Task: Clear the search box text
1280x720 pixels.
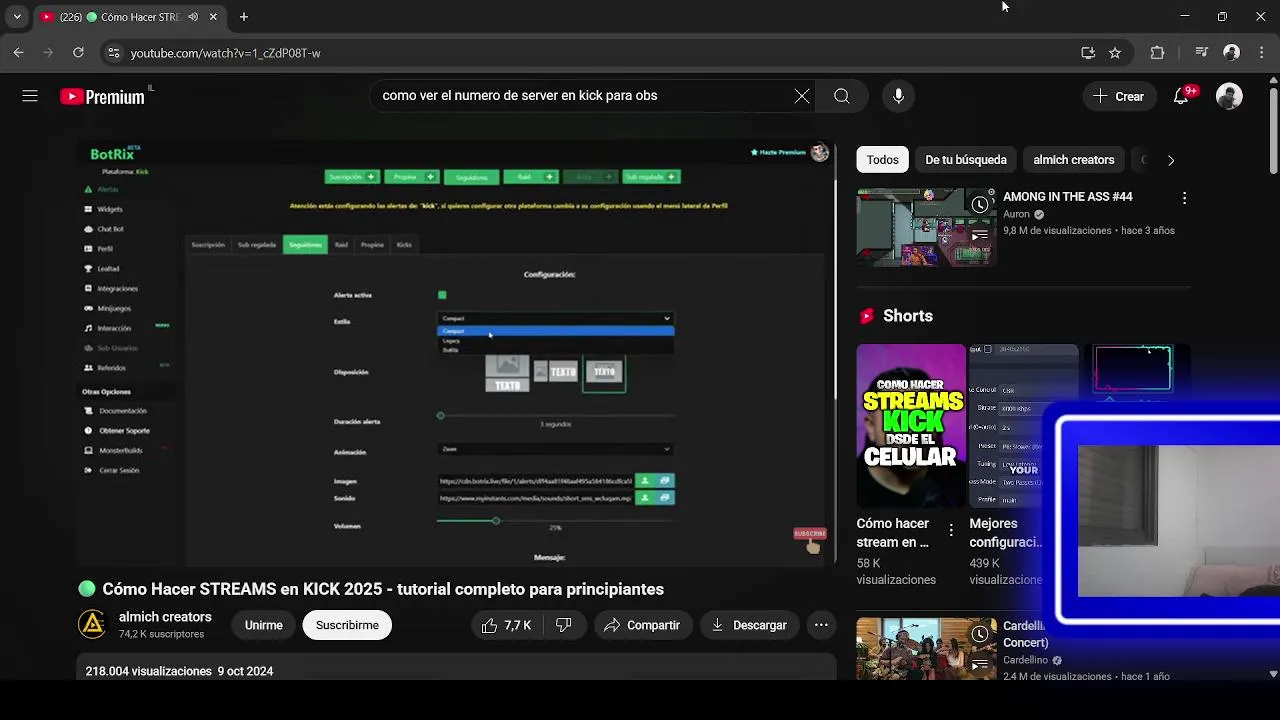Action: pyautogui.click(x=802, y=96)
